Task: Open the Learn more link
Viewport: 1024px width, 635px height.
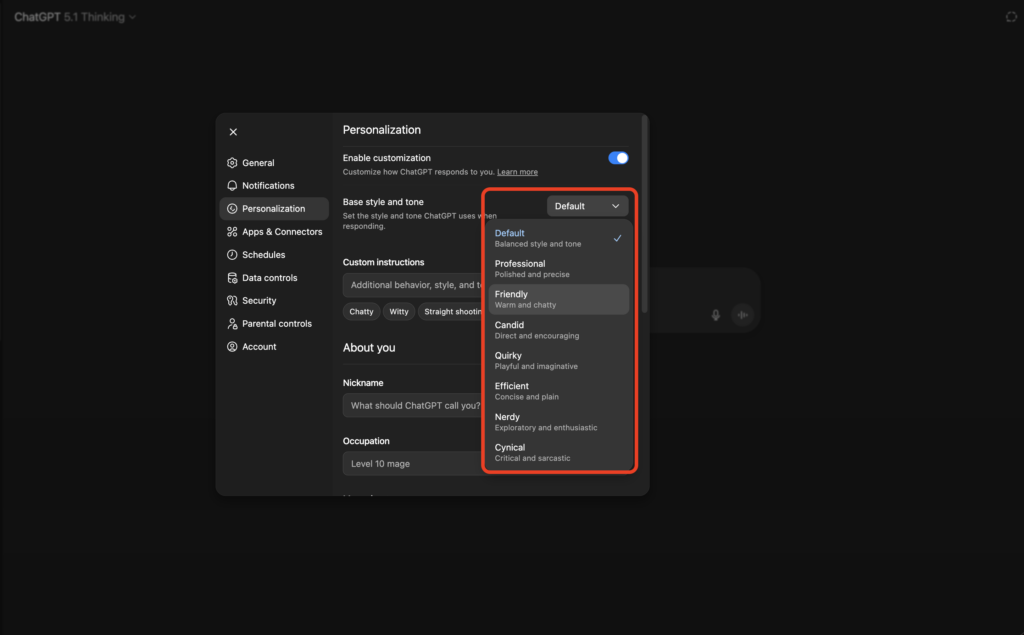Action: (517, 172)
